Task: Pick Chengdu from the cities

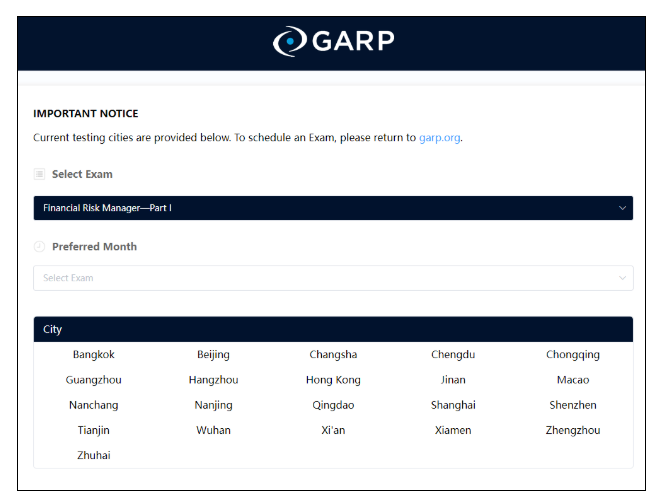Action: (453, 355)
